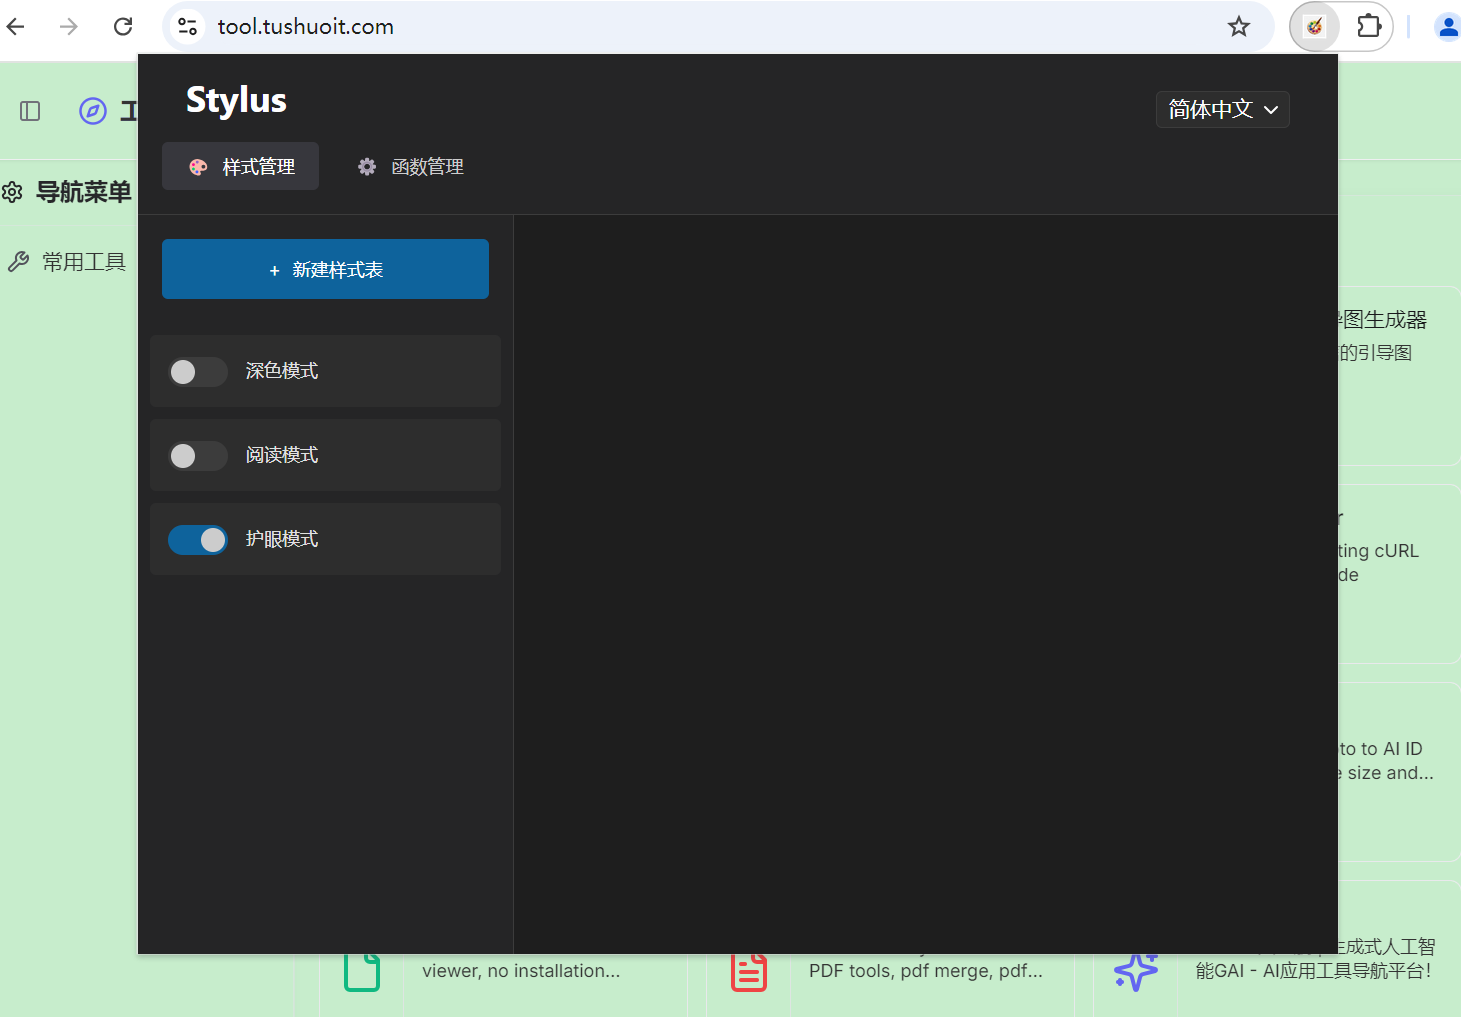This screenshot has width=1461, height=1017.
Task: Click the blue sparkle star icon
Action: coord(1136,970)
